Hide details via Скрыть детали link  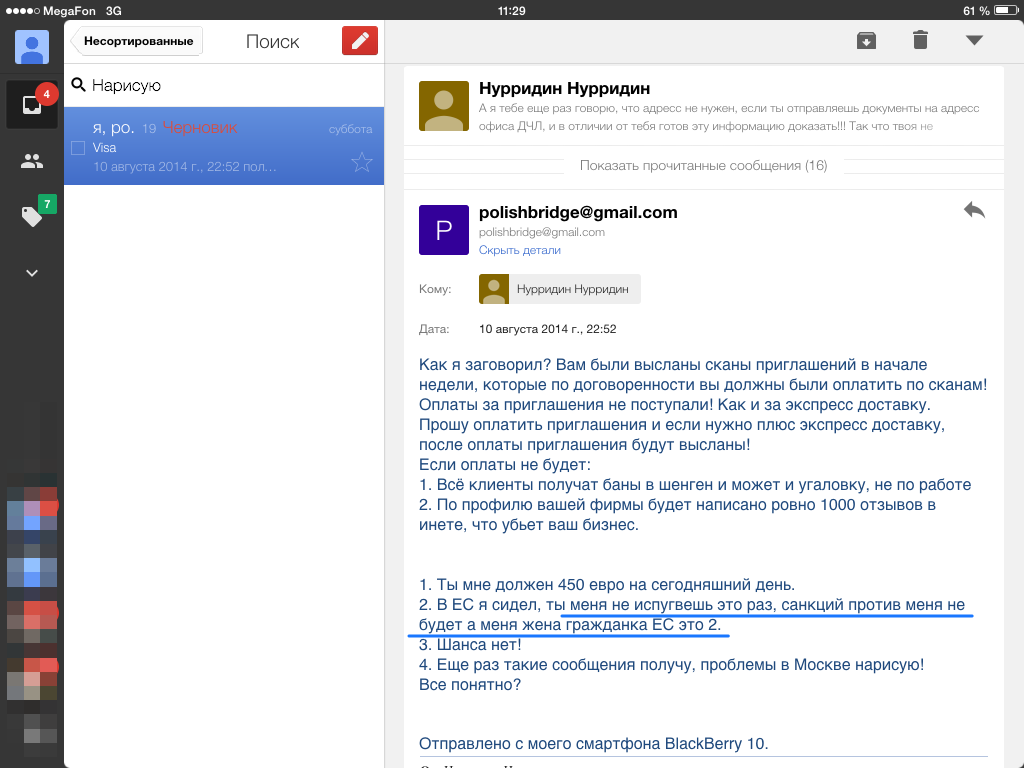[519, 250]
